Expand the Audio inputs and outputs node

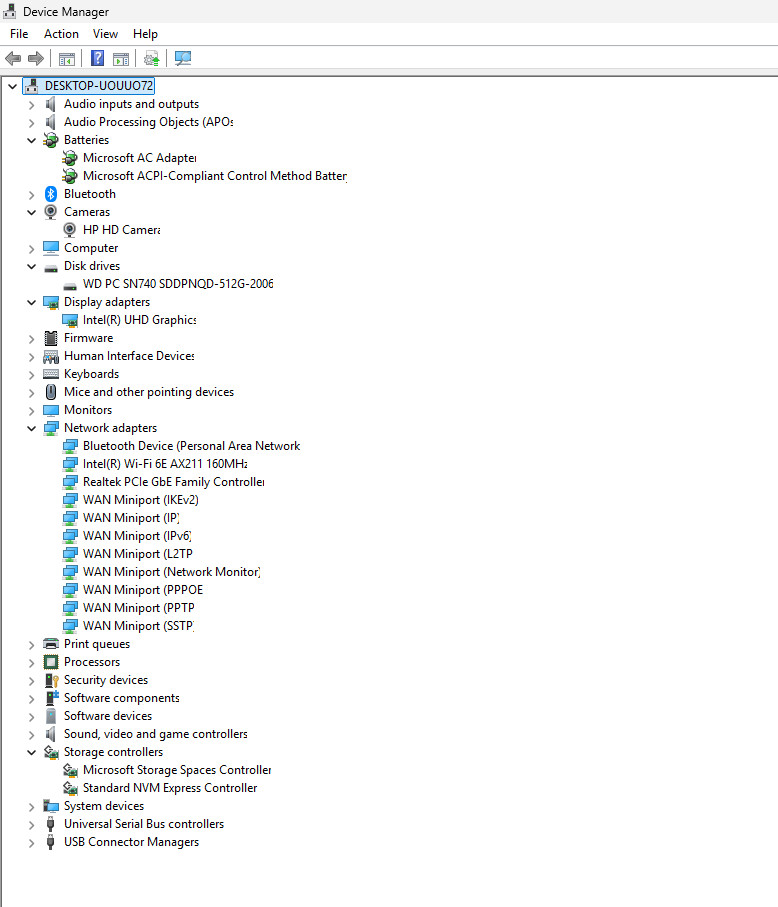coord(32,105)
